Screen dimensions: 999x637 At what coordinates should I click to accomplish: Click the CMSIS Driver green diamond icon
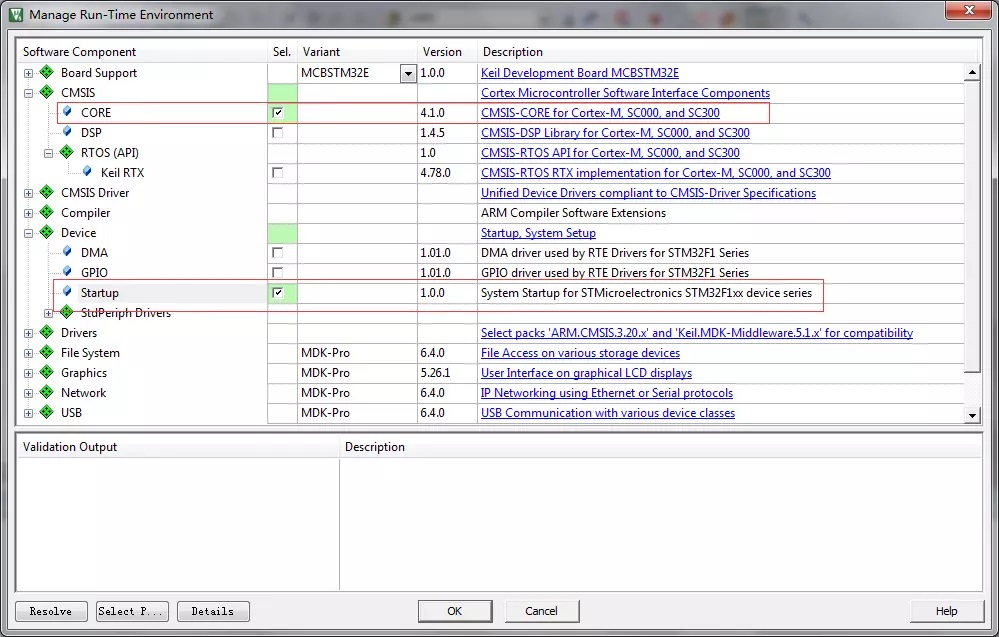pyautogui.click(x=47, y=192)
